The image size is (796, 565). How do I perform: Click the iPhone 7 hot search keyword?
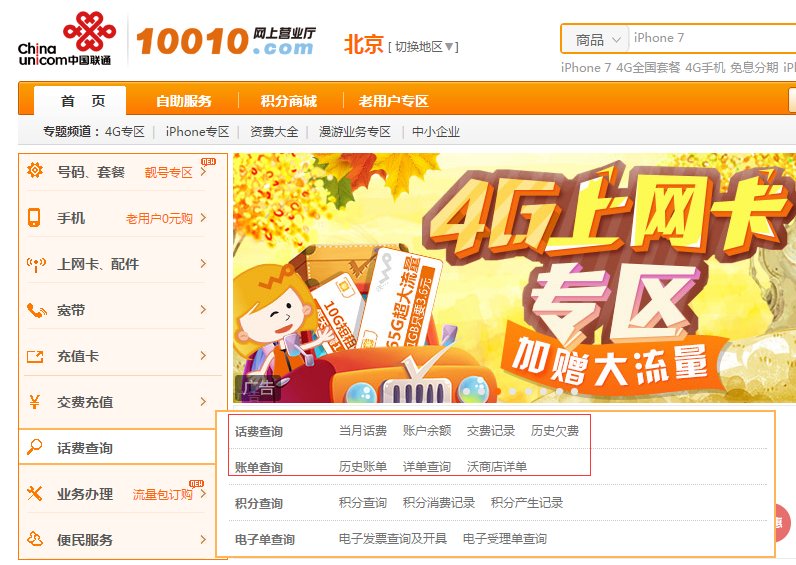(x=586, y=68)
